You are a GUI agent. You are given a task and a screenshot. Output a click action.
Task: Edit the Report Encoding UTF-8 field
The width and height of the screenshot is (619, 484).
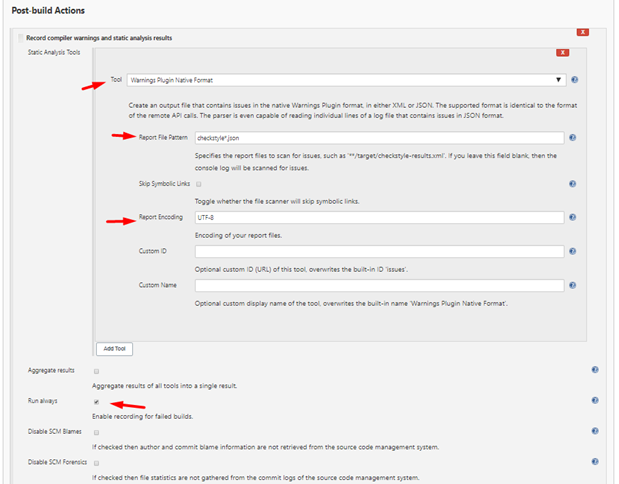379,218
